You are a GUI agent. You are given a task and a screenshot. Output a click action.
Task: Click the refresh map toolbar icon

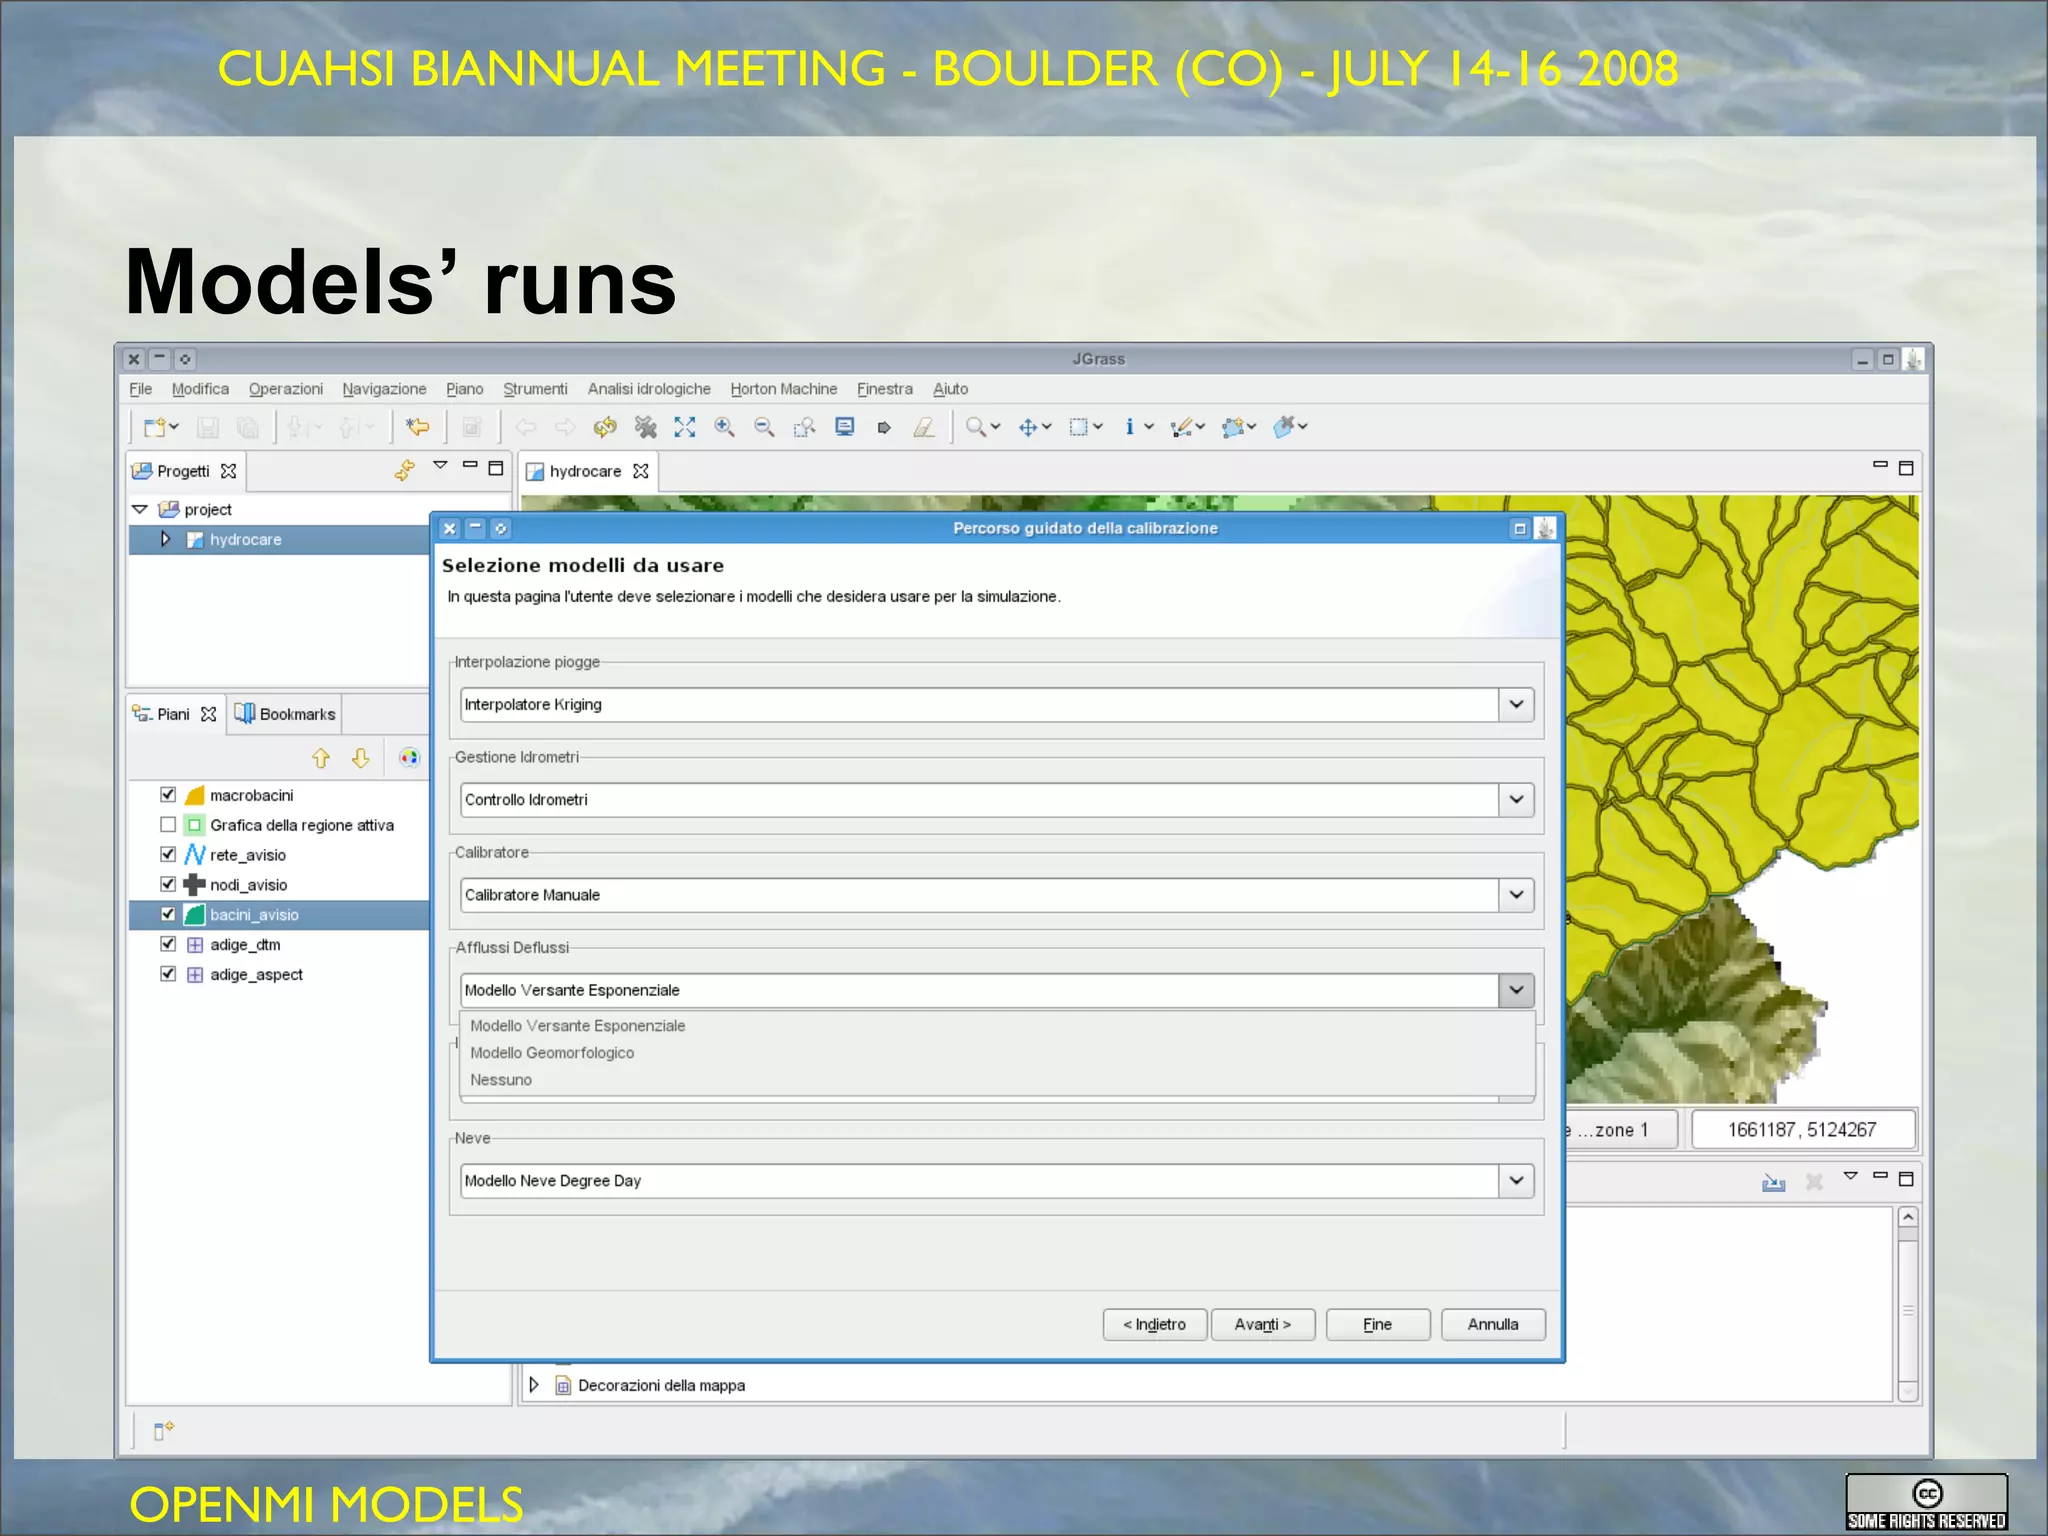[x=605, y=428]
